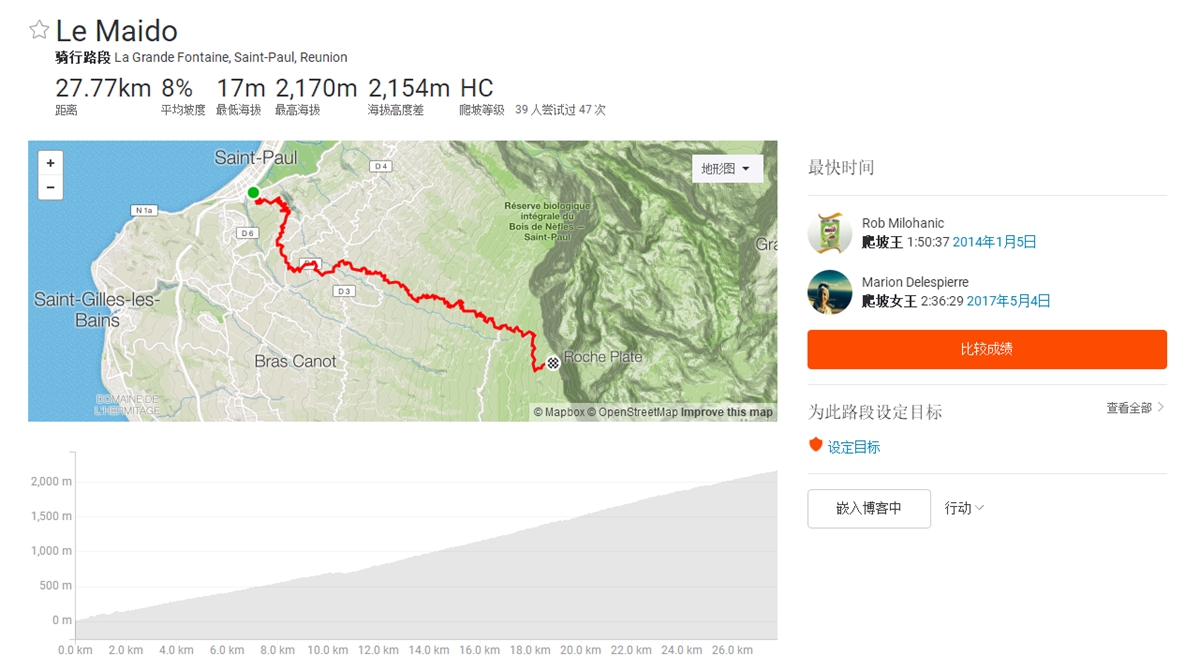Star the Le Maido segment
The width and height of the screenshot is (1200, 670).
(x=39, y=30)
